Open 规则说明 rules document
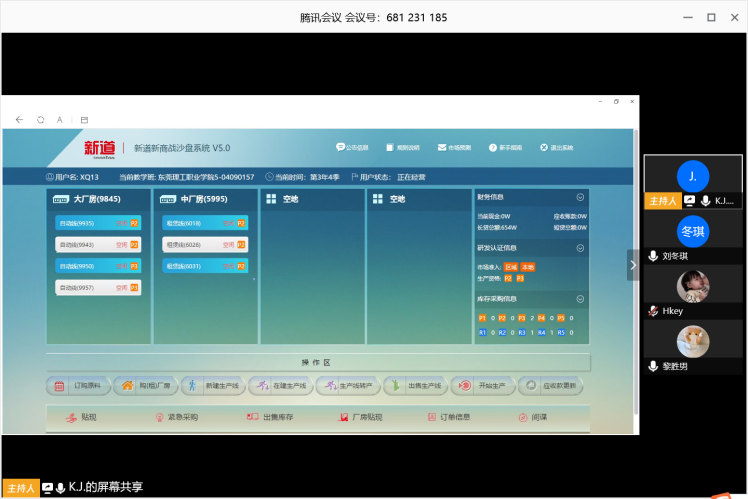Image resolution: width=748 pixels, height=499 pixels. (402, 147)
